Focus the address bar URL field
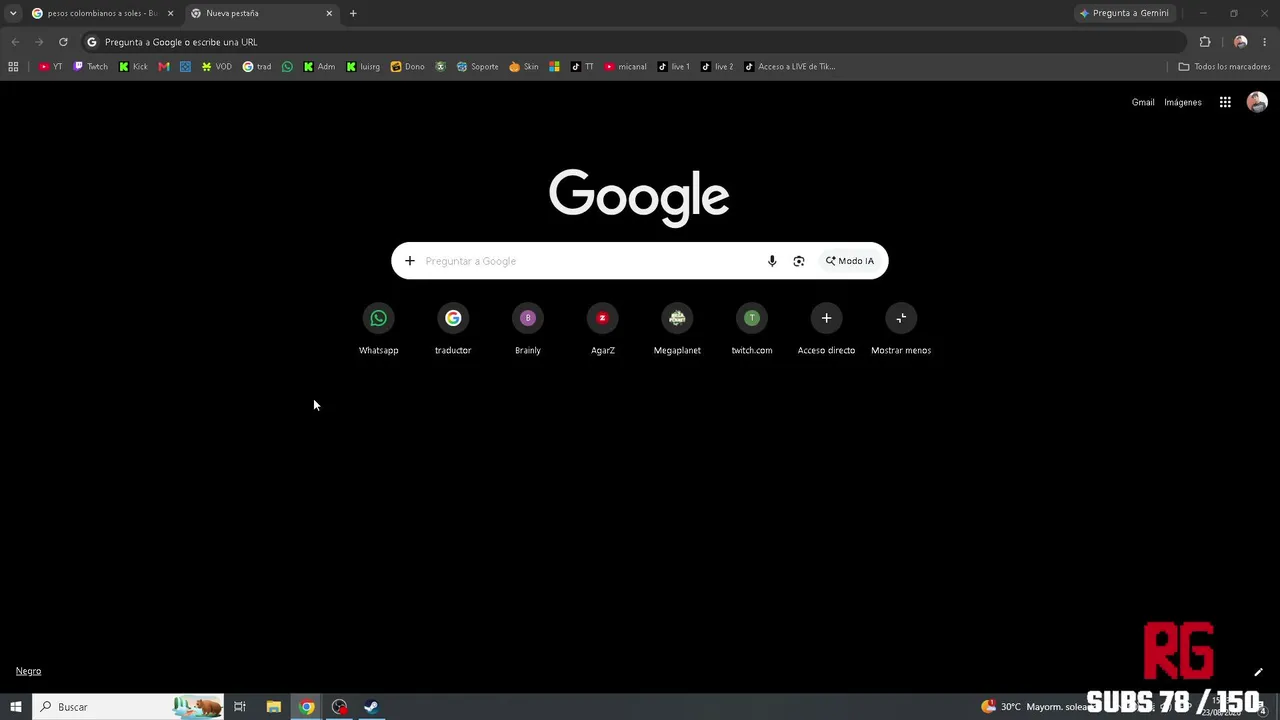Screen dimensions: 1280x720 635,42
